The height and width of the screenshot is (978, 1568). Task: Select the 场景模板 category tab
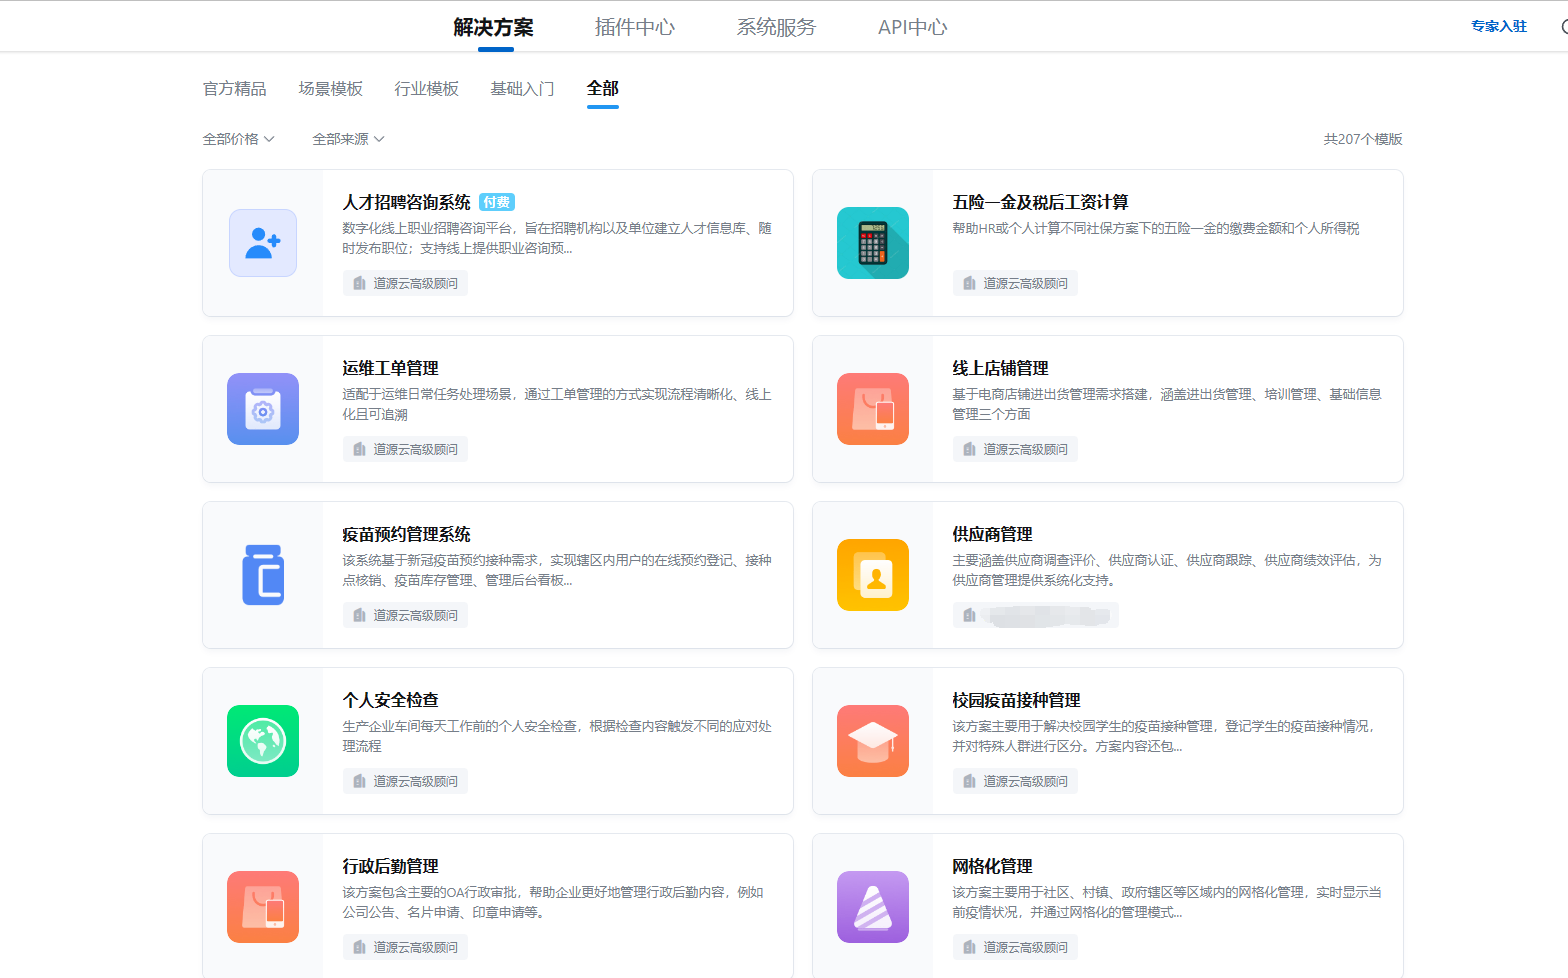tap(331, 89)
